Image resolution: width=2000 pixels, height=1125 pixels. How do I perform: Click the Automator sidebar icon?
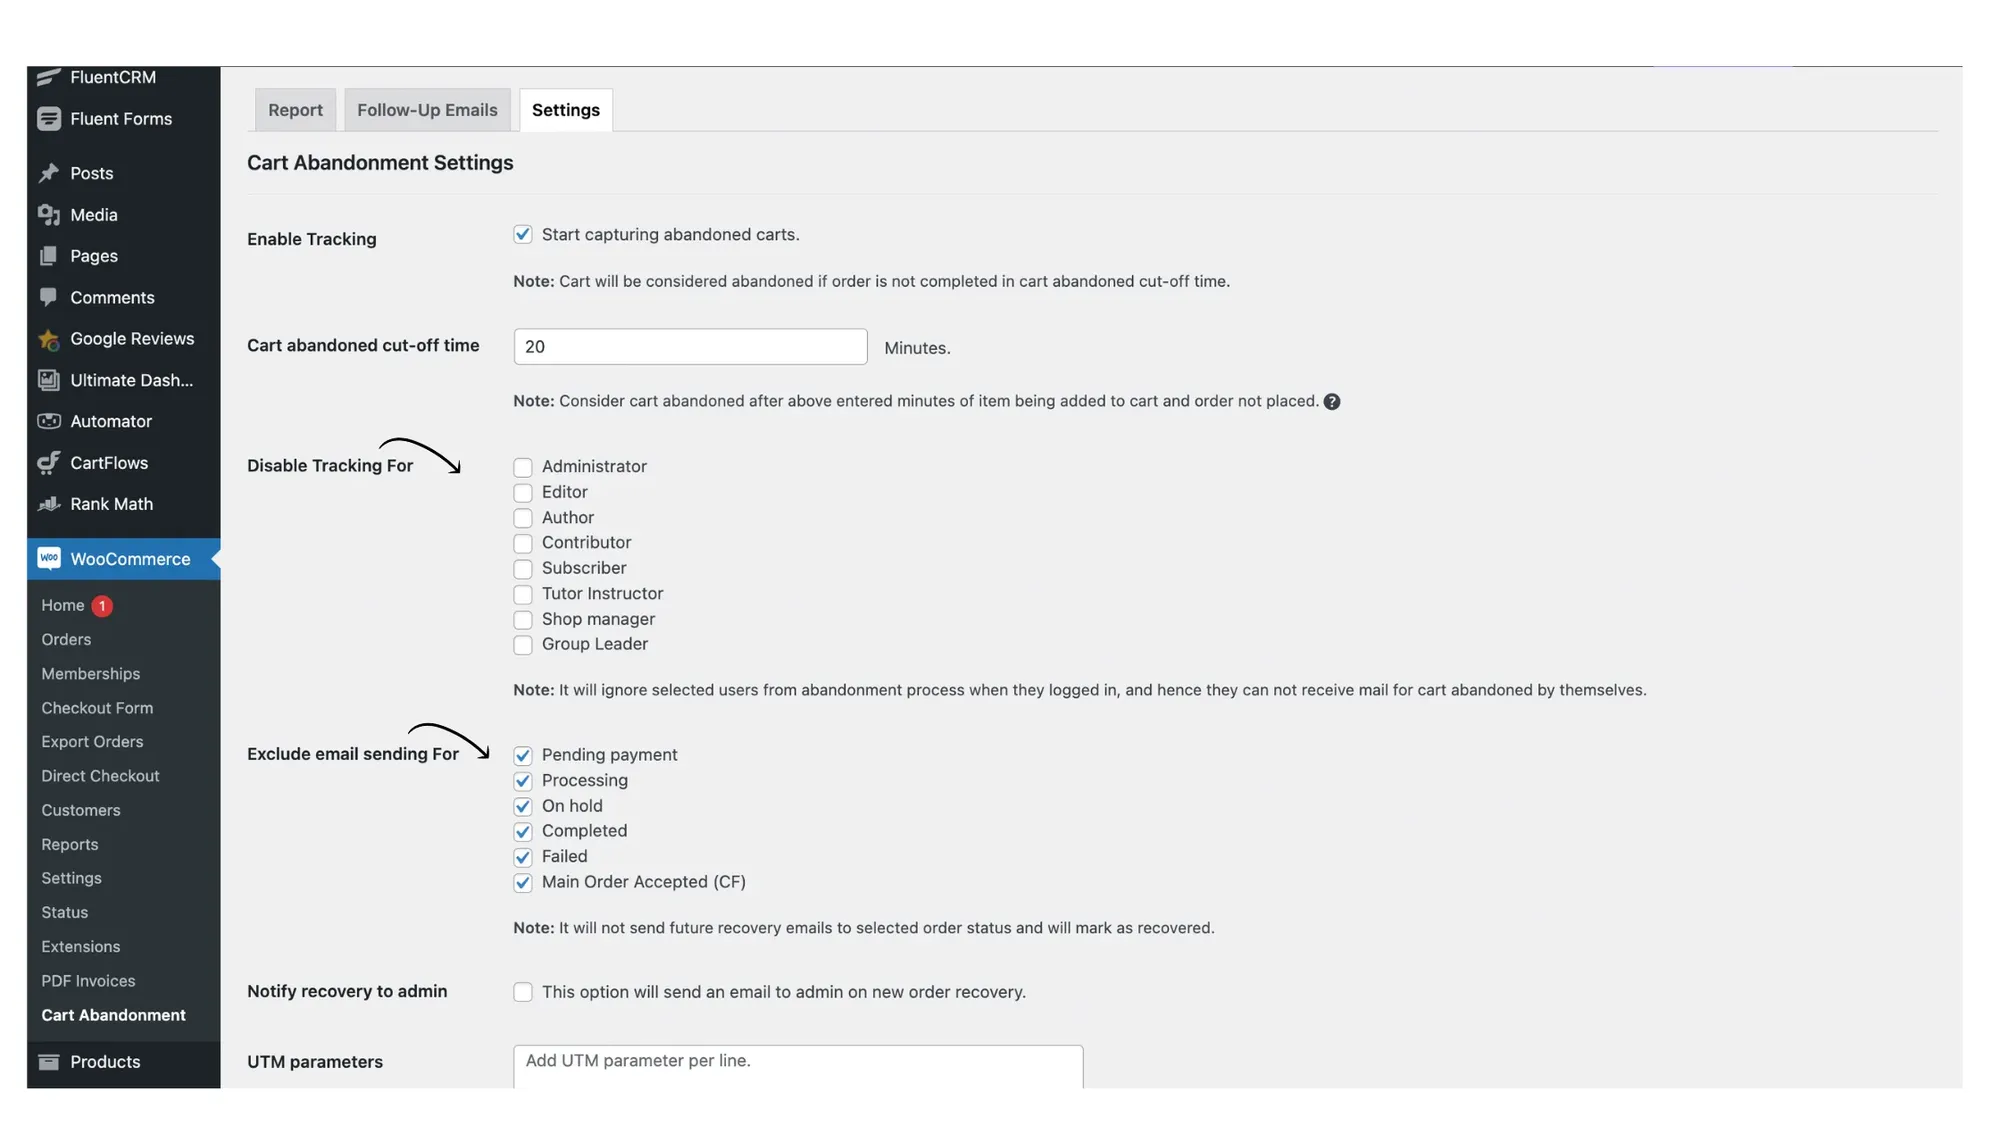(48, 421)
